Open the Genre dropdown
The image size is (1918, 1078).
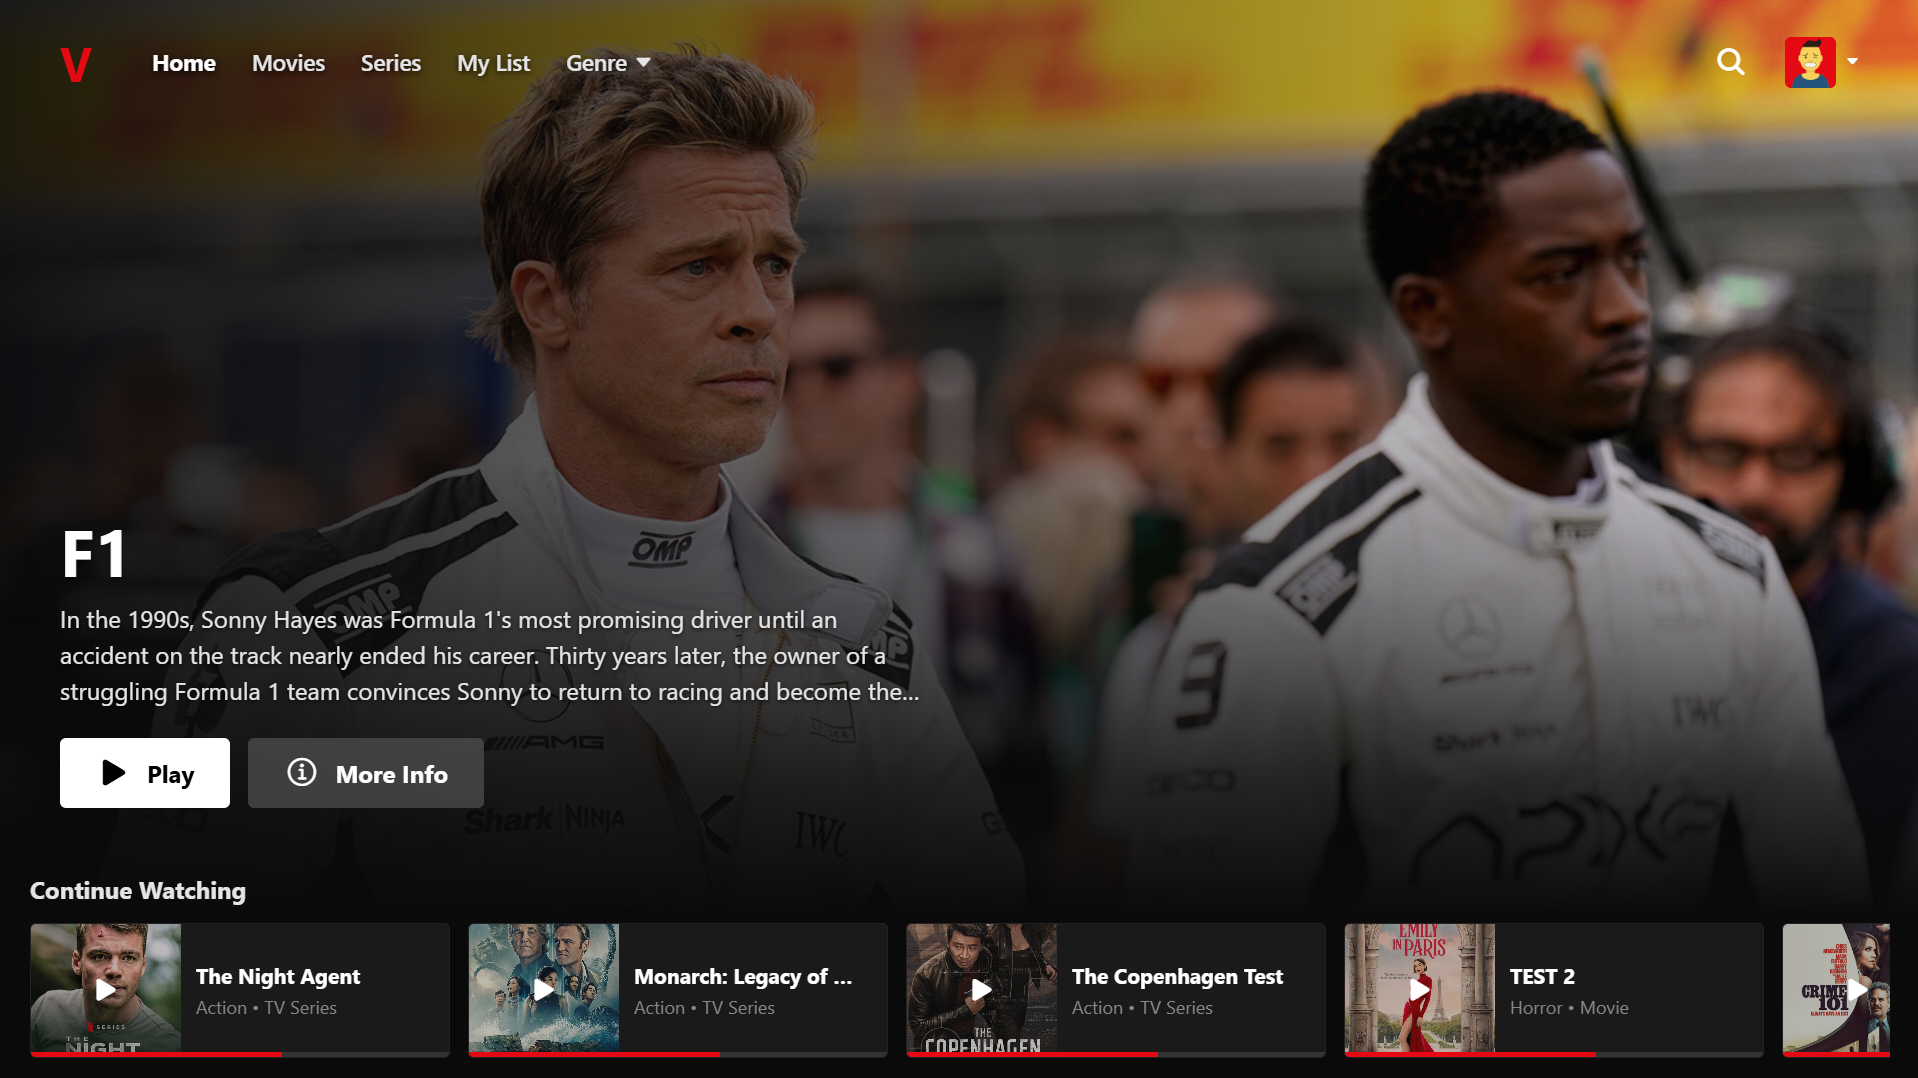tap(608, 63)
